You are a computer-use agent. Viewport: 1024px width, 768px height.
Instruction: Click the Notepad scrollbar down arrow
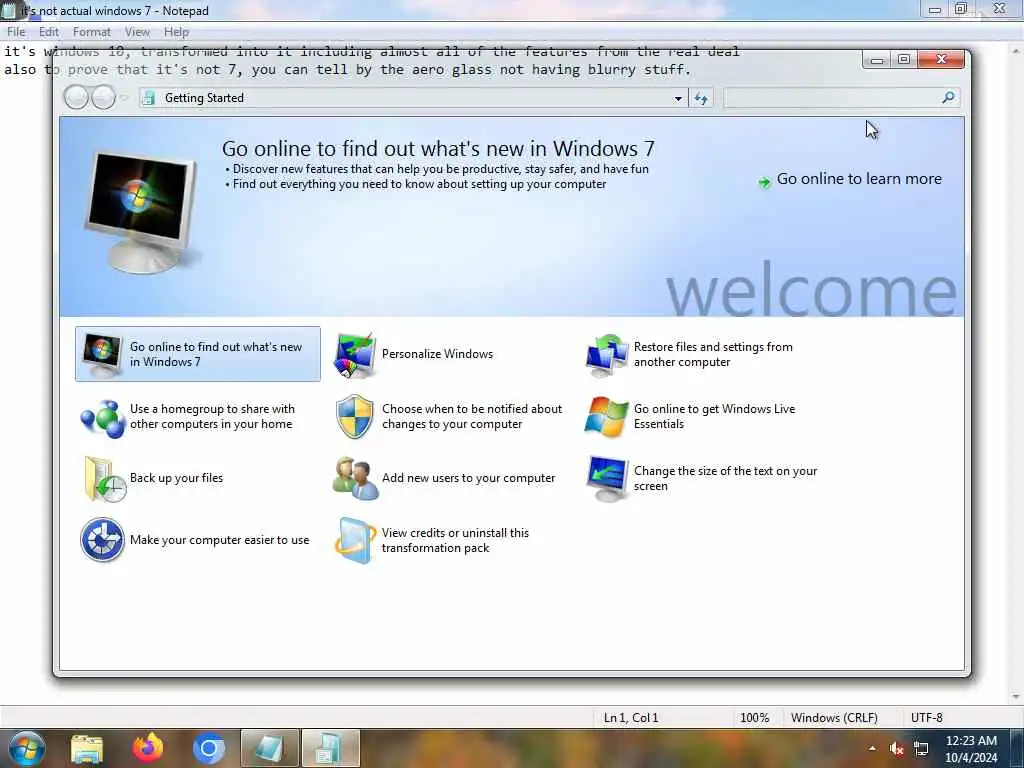click(x=1017, y=697)
